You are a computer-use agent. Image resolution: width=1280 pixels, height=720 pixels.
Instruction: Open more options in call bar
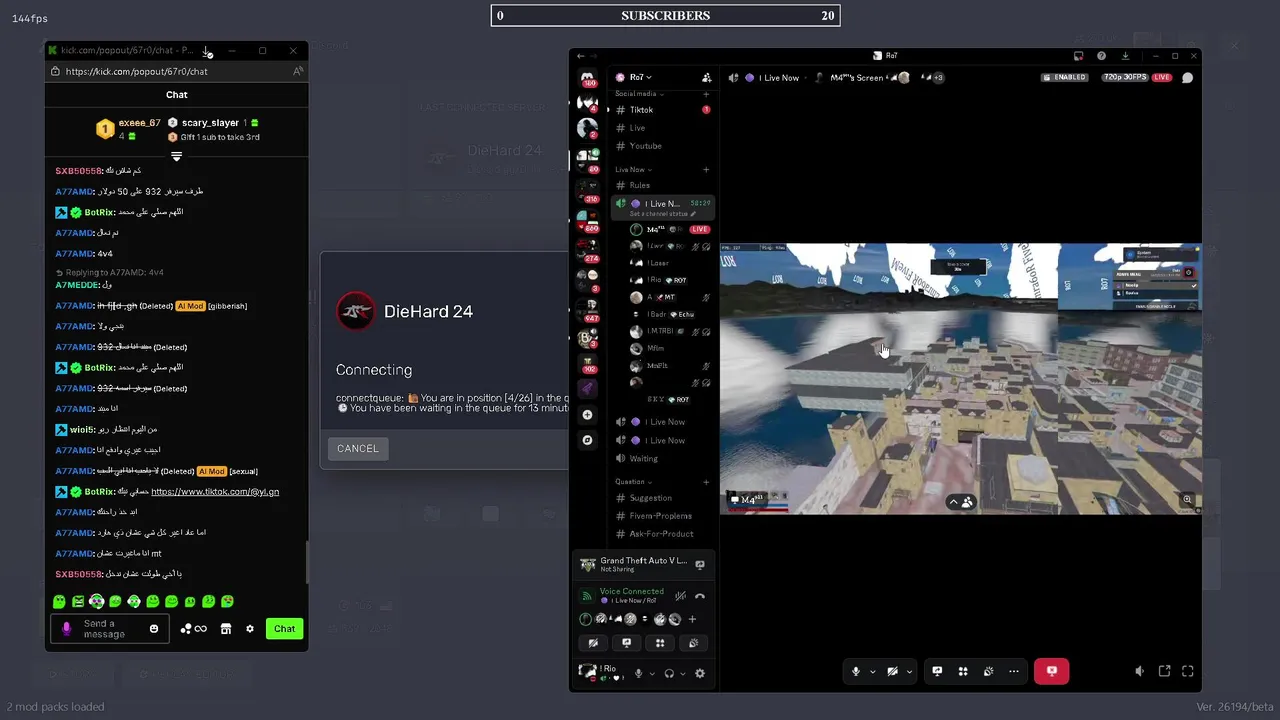click(1014, 671)
